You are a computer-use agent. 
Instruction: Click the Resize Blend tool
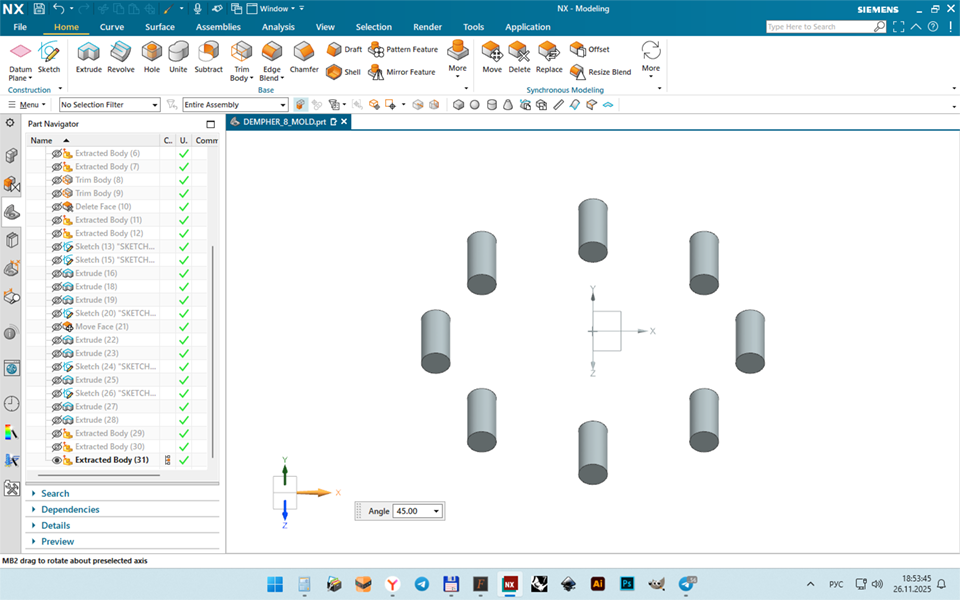[x=600, y=72]
